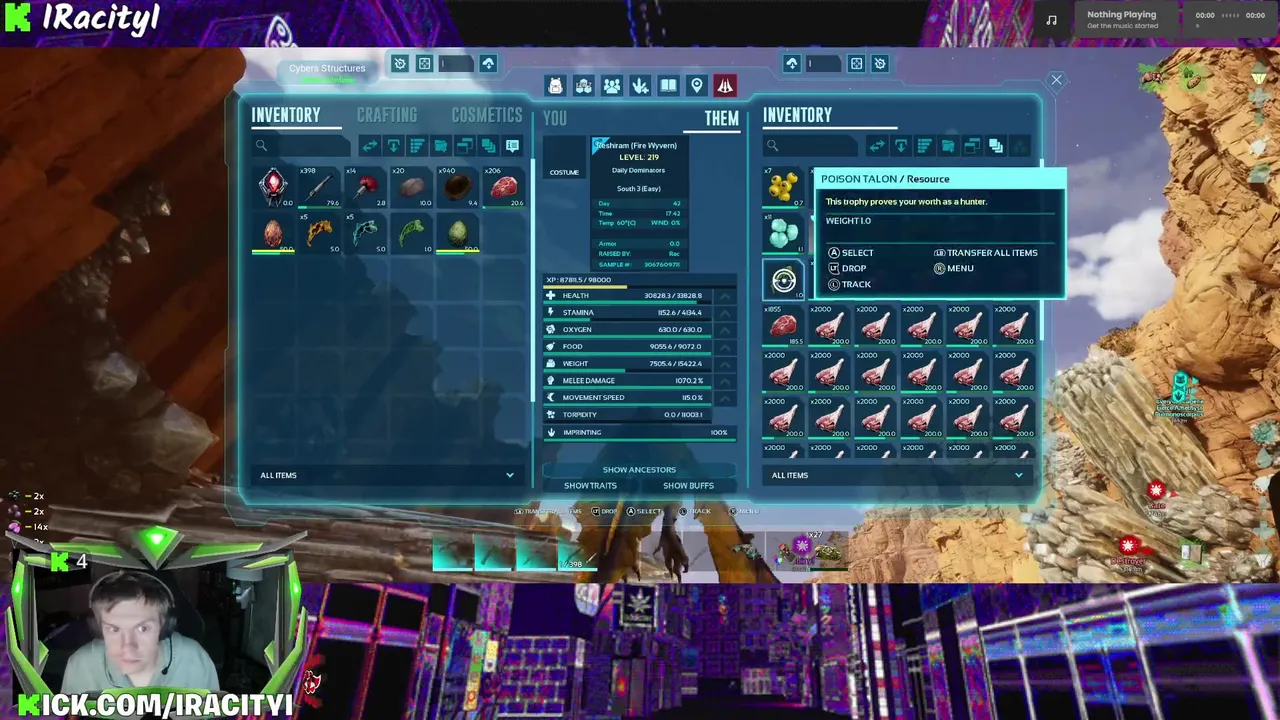Click right inventory search field
Screen dimensions: 1280x720
[x=811, y=146]
